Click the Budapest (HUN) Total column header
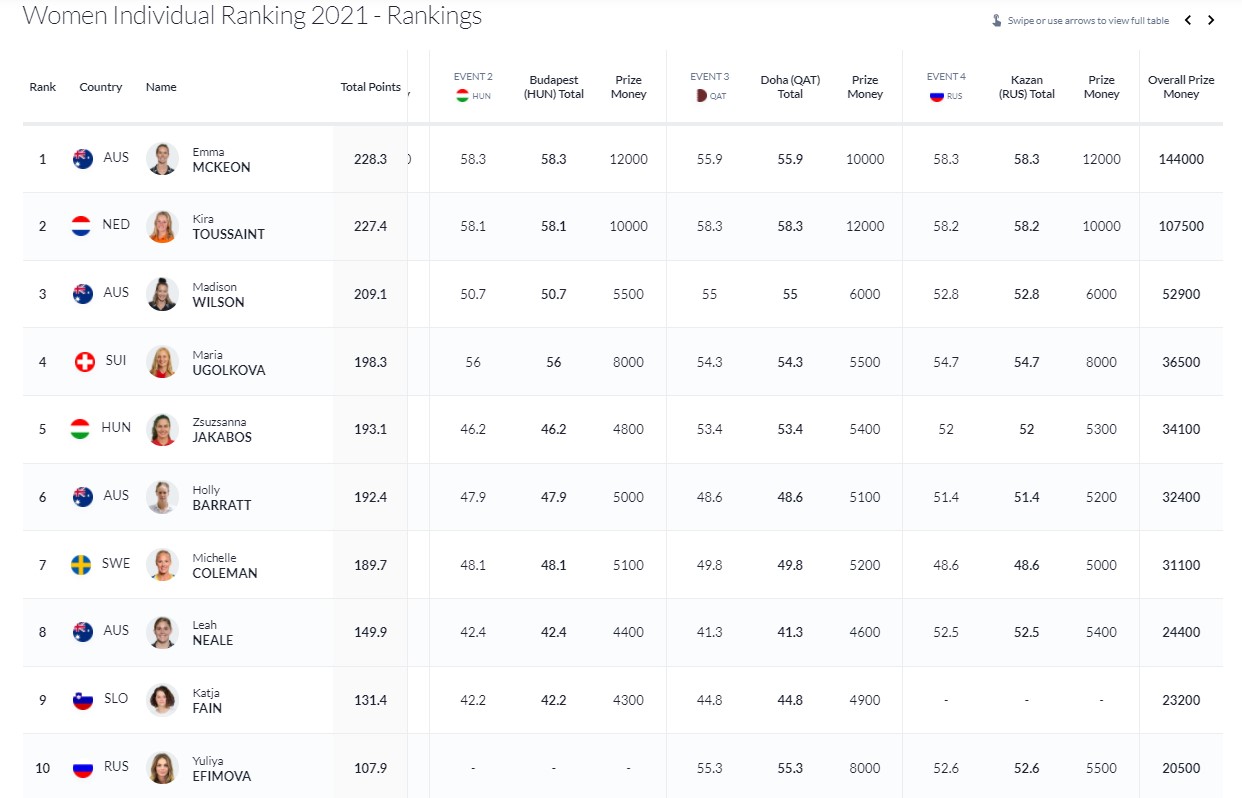The image size is (1242, 798). pos(556,87)
